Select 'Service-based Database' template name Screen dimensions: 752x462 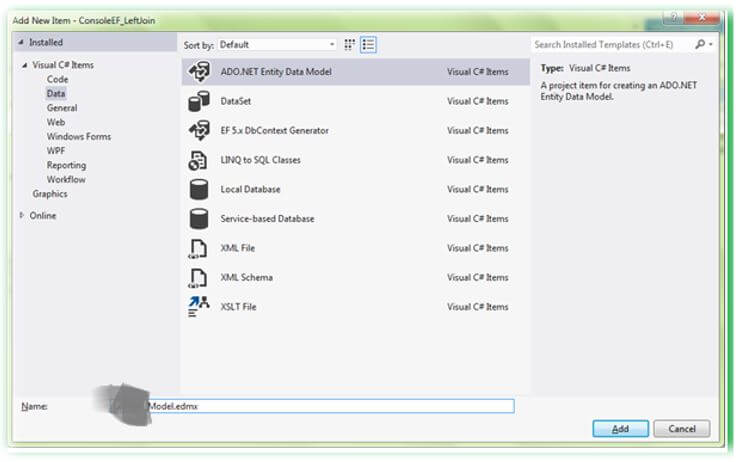pos(267,219)
